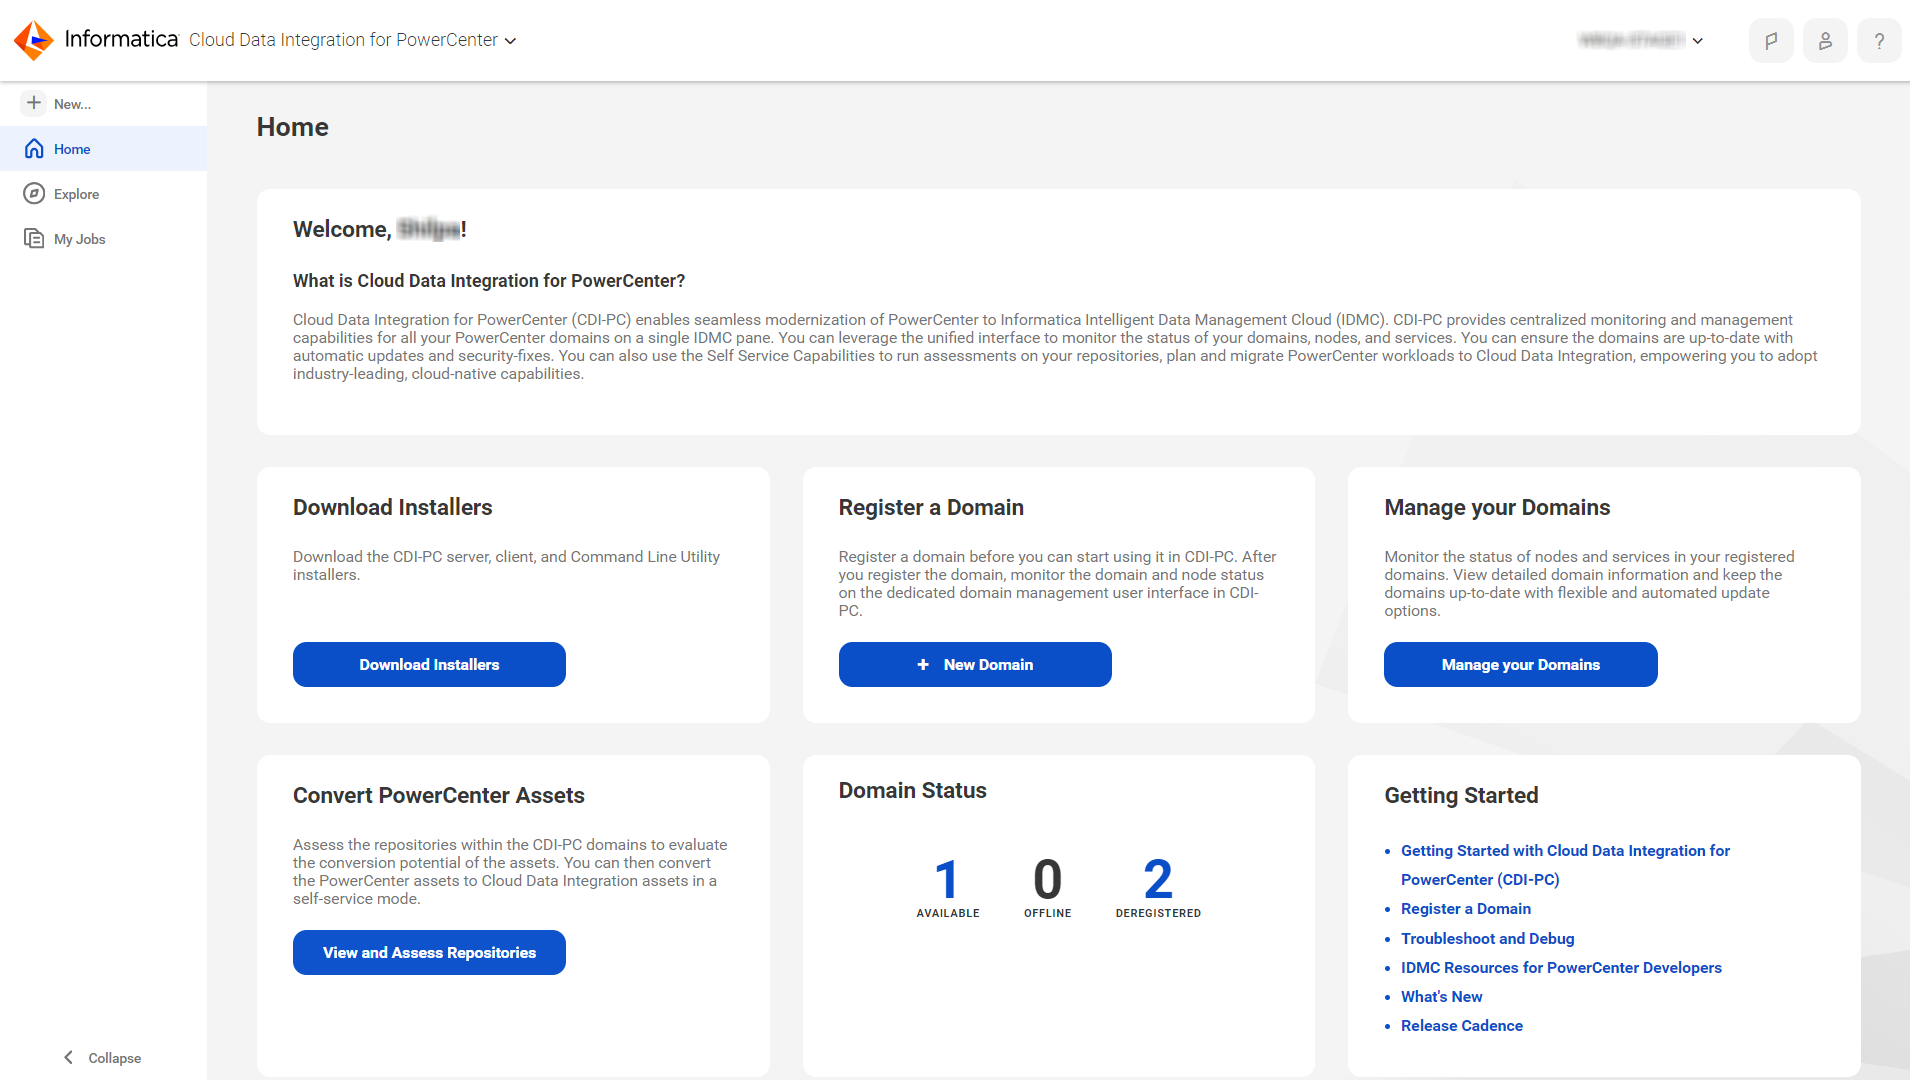This screenshot has width=1910, height=1080.
Task: Click the My Jobs documents icon
Action: pos(34,239)
